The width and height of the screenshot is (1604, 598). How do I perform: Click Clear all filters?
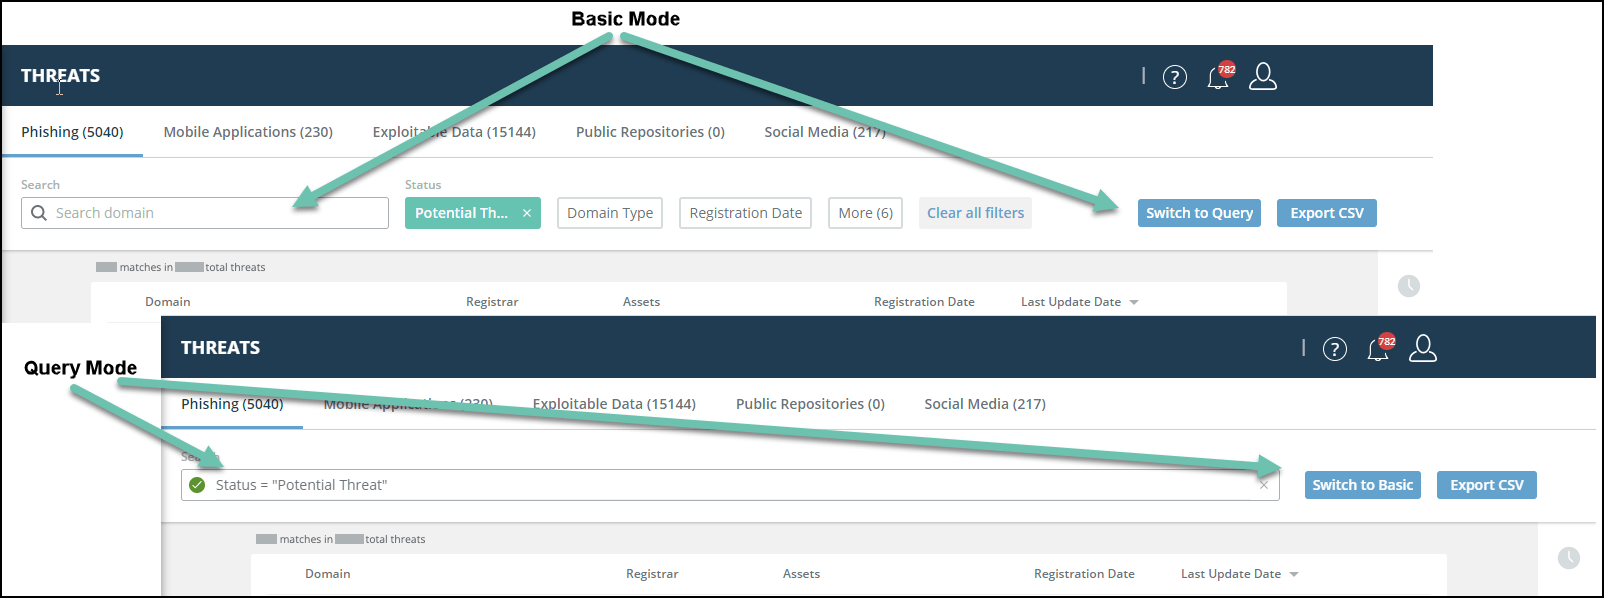pos(975,213)
